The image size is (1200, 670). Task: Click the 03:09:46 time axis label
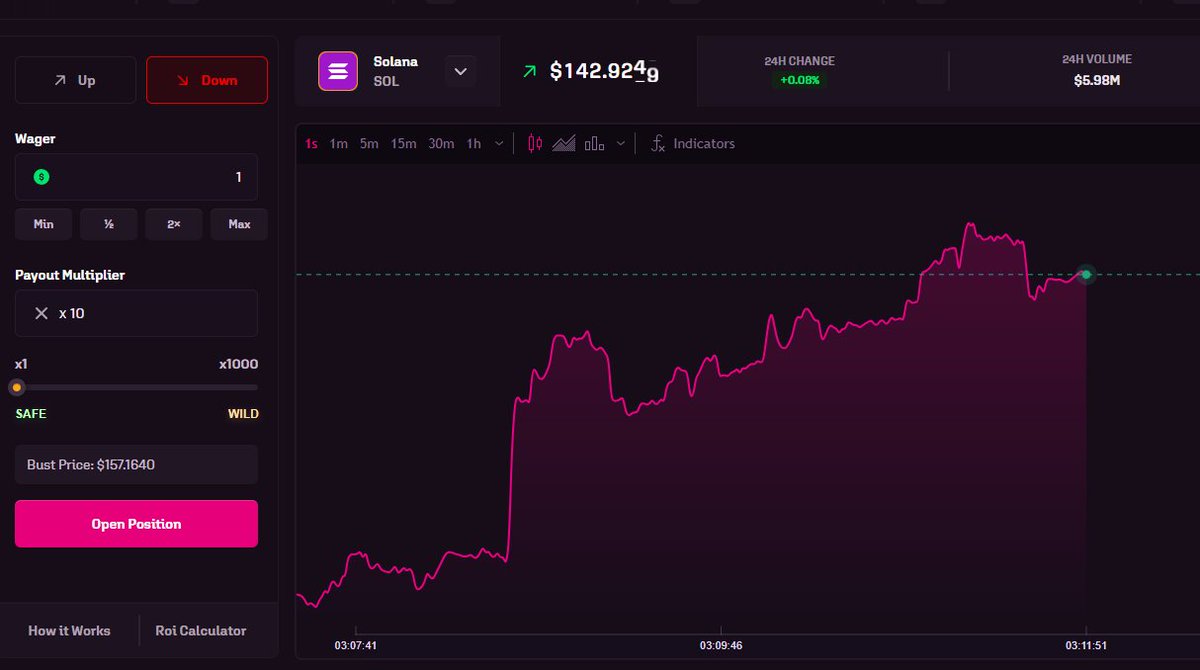(x=721, y=646)
